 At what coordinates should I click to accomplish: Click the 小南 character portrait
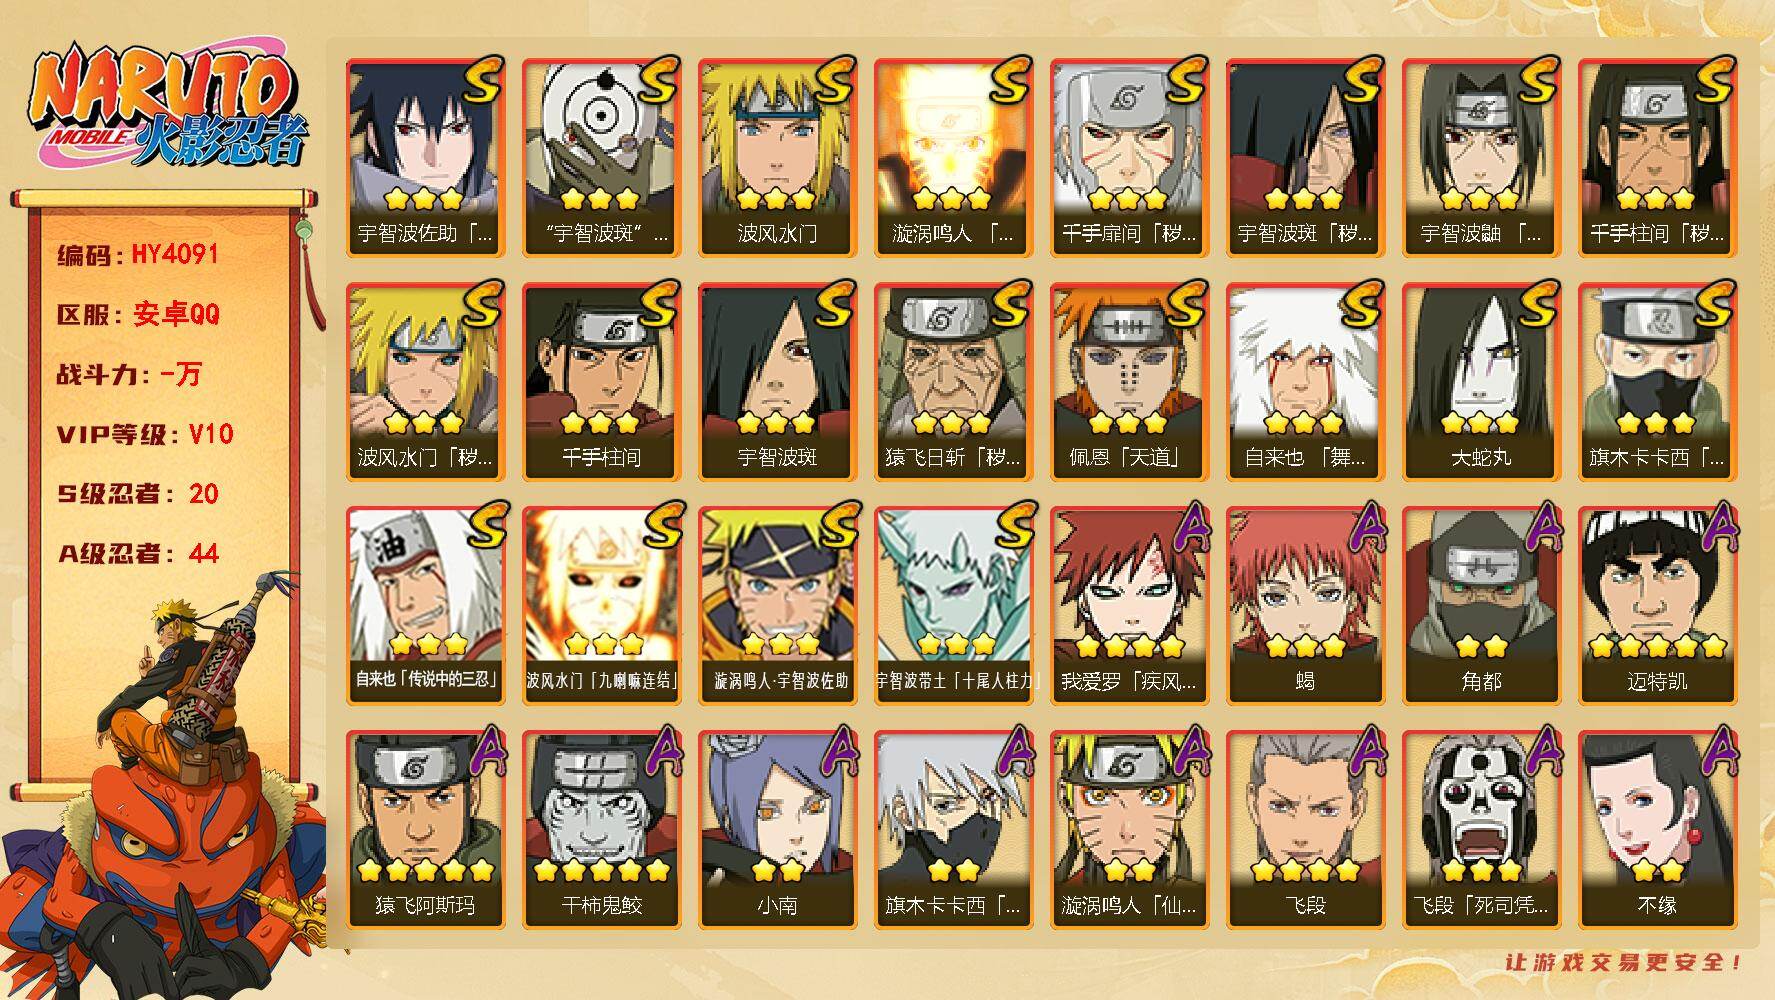coord(777,829)
